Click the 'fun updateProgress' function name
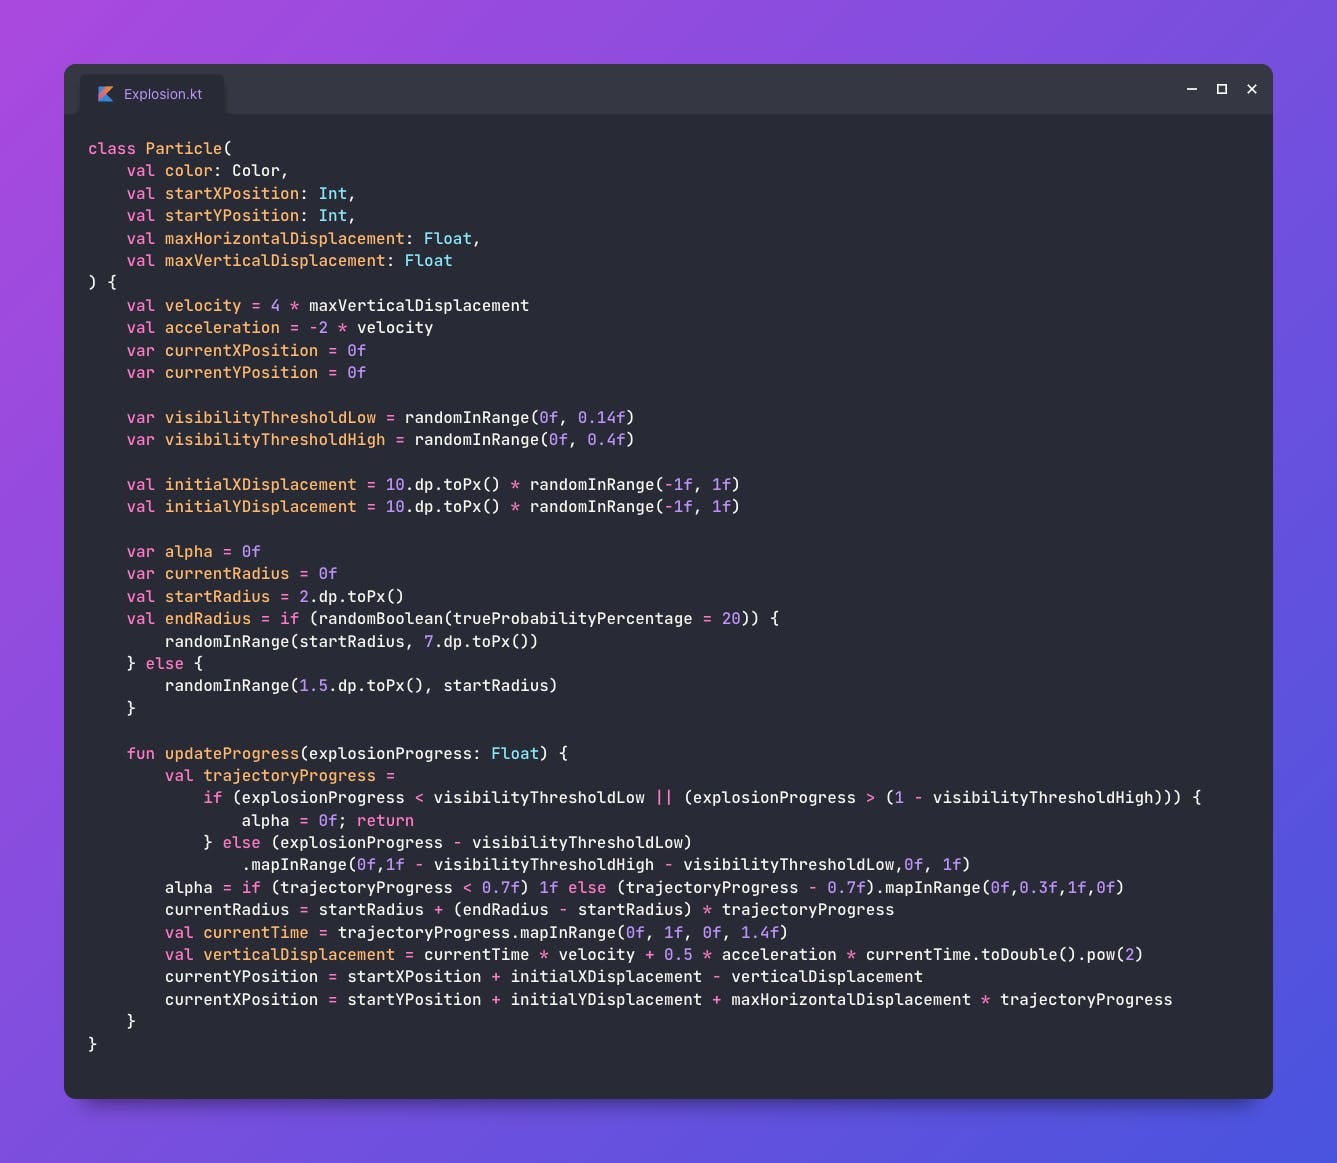The height and width of the screenshot is (1163, 1337). (232, 753)
